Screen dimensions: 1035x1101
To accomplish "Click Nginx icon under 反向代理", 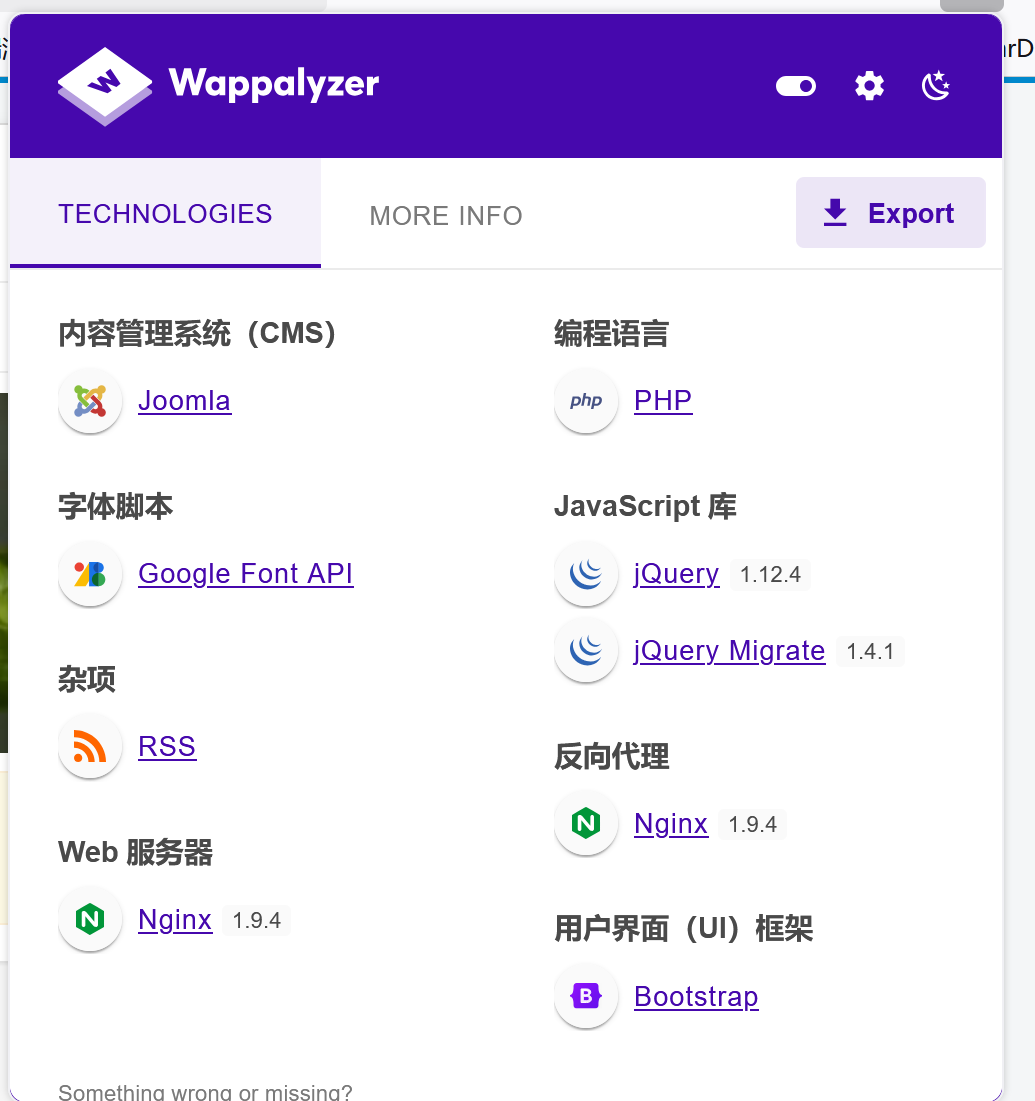I will point(586,824).
